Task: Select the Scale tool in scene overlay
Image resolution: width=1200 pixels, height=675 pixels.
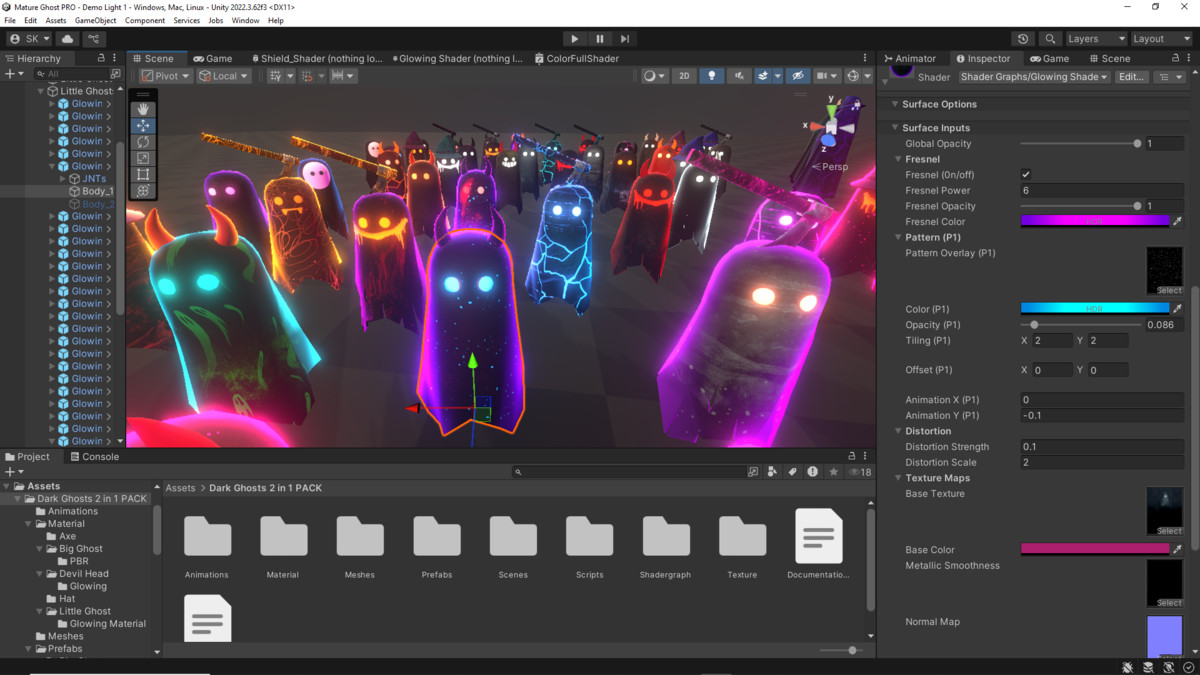Action: coord(143,158)
